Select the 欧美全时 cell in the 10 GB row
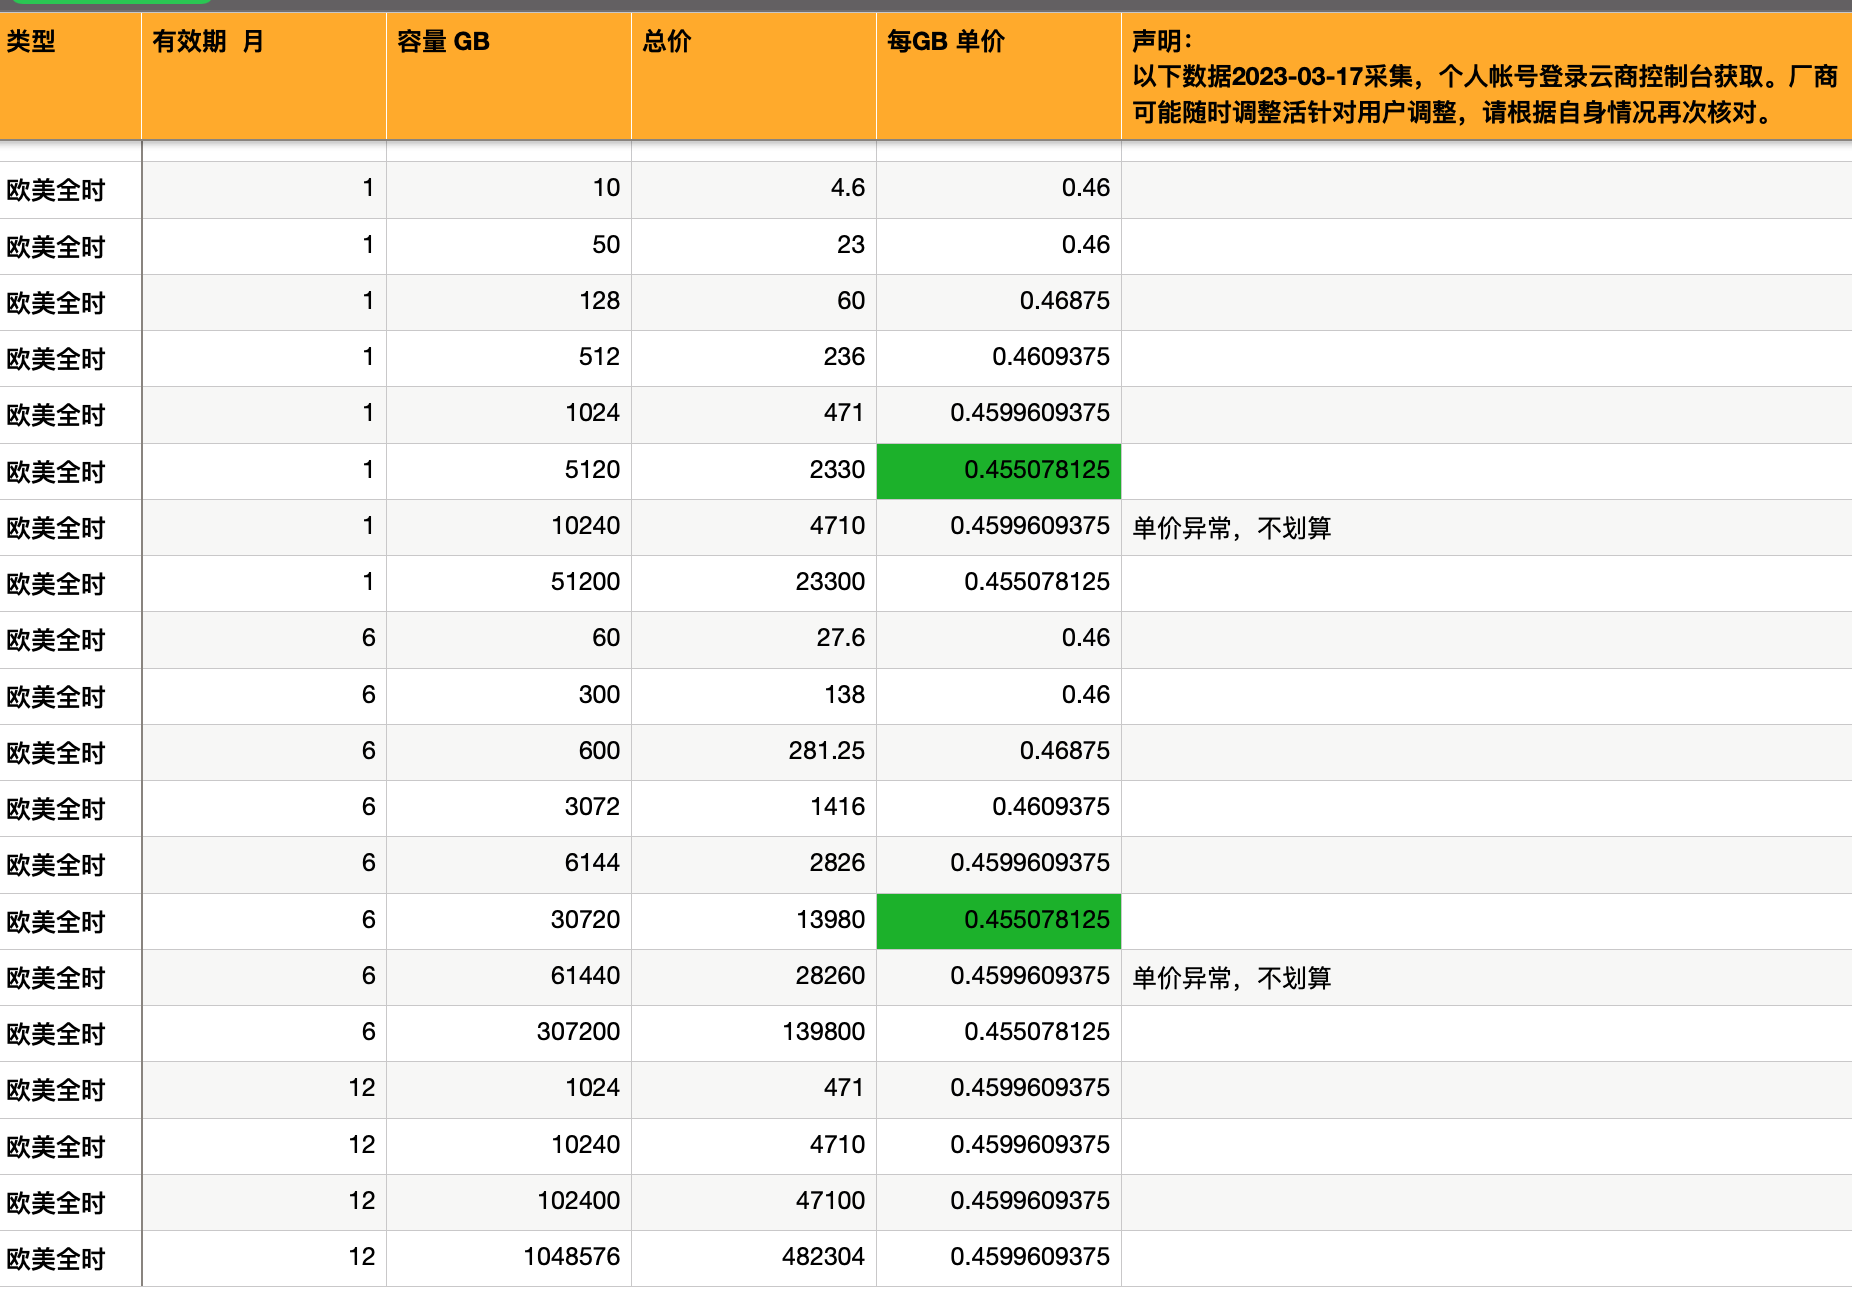The width and height of the screenshot is (1852, 1290). pos(70,190)
